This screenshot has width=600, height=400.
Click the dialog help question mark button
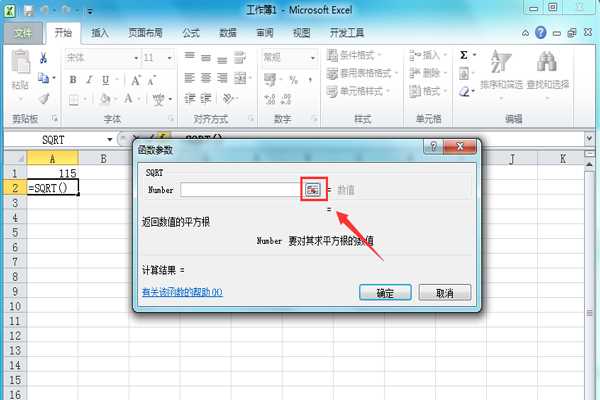[x=433, y=147]
